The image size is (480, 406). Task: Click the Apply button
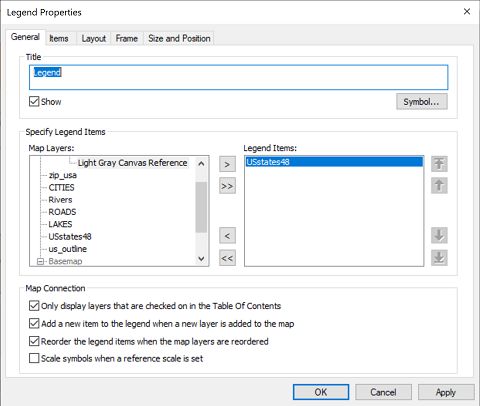(x=446, y=392)
